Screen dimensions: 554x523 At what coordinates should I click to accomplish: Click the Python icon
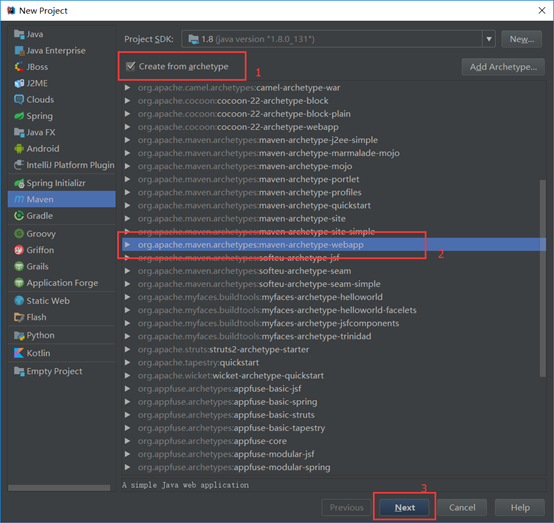point(19,335)
